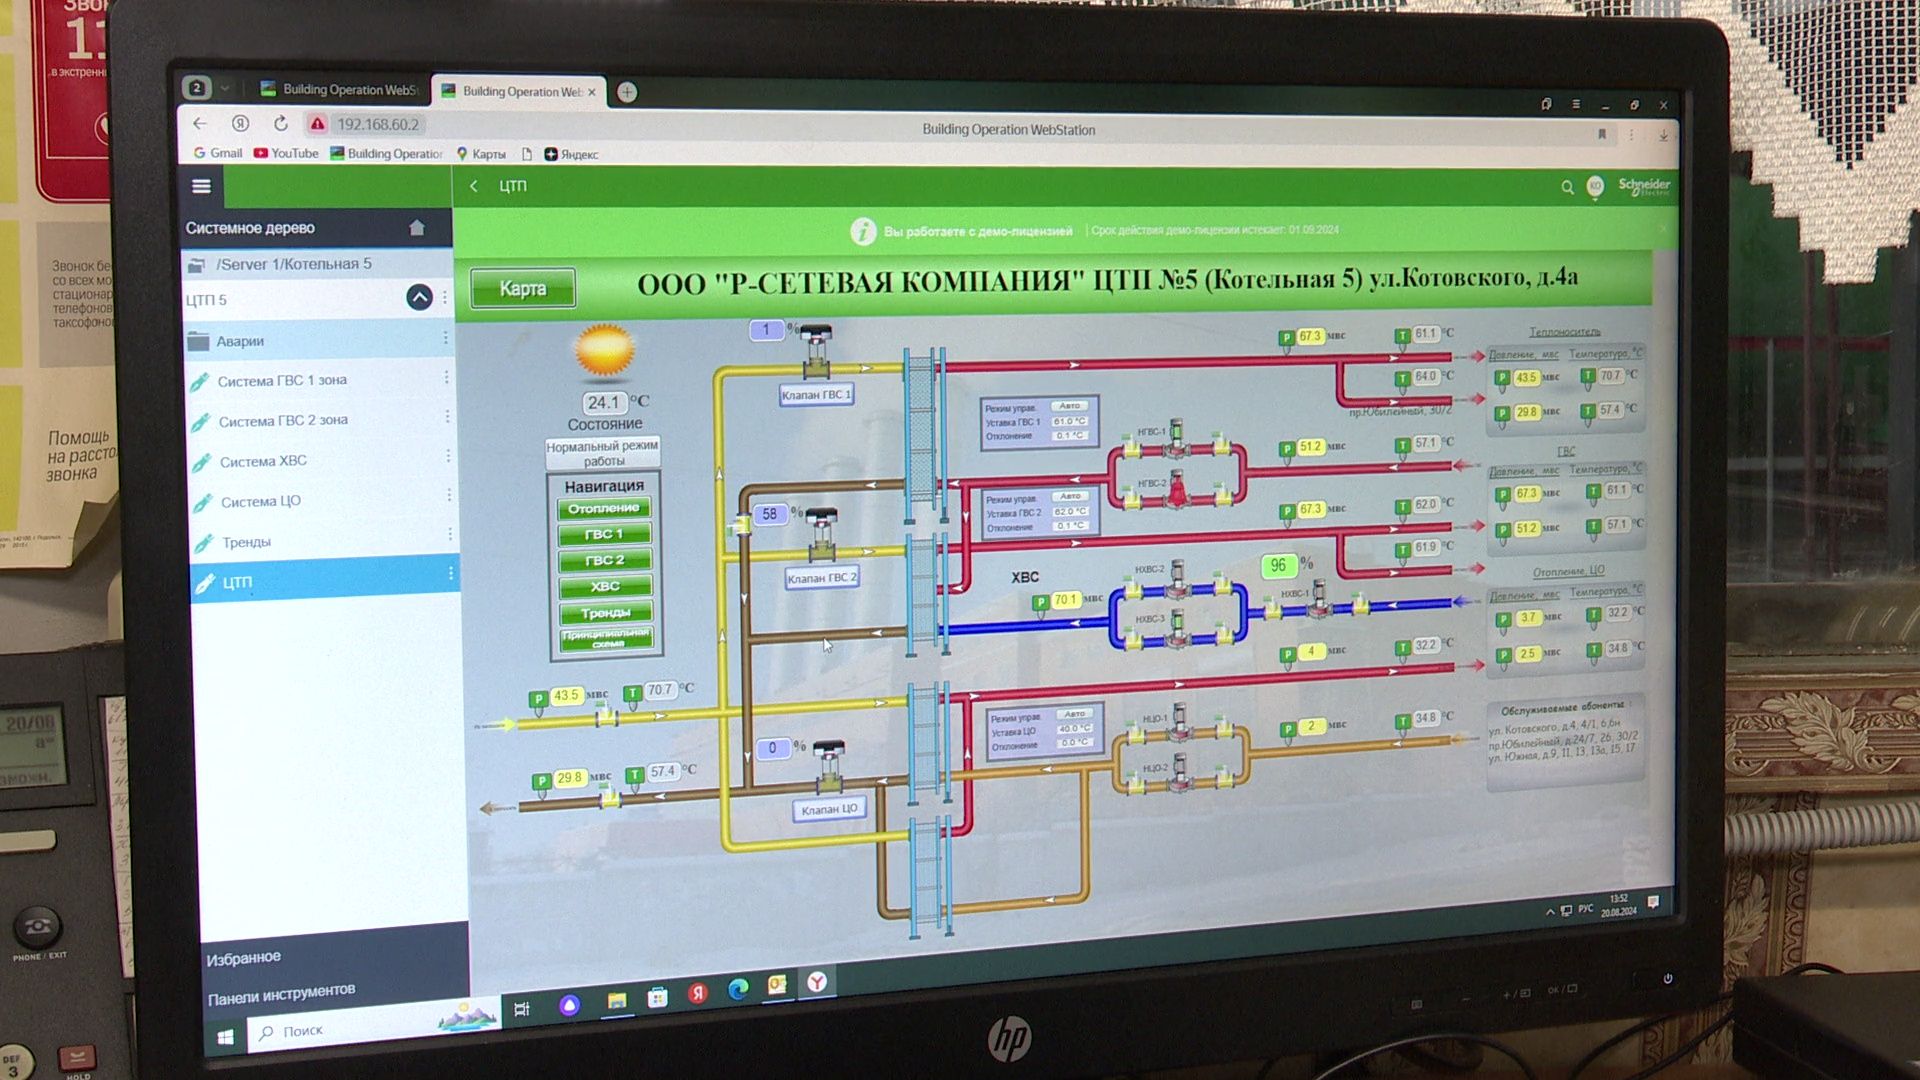
Task: Click the search magnifier in green header
Action: click(1567, 187)
